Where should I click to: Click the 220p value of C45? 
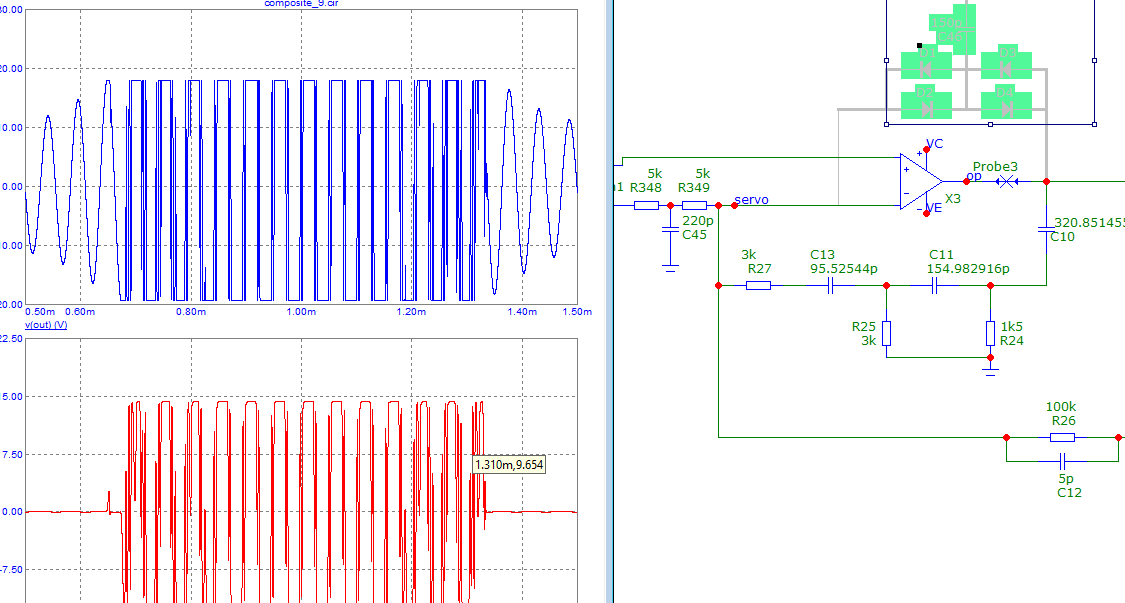[697, 220]
